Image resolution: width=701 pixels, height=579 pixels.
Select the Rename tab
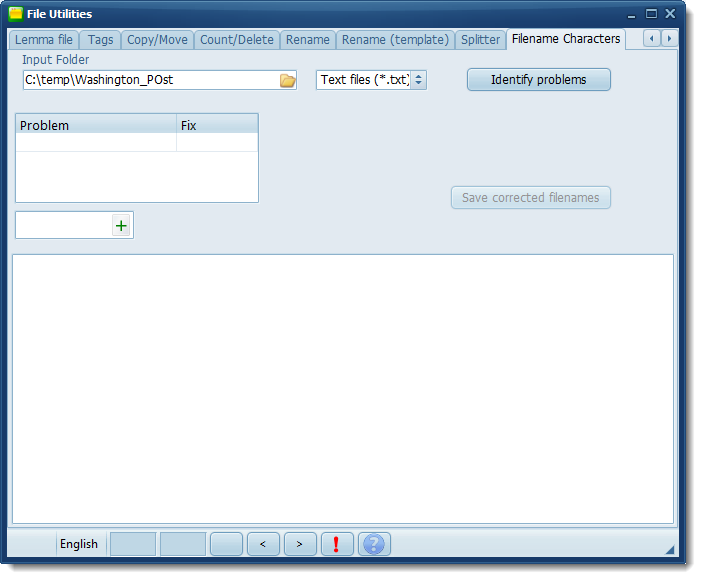[308, 40]
